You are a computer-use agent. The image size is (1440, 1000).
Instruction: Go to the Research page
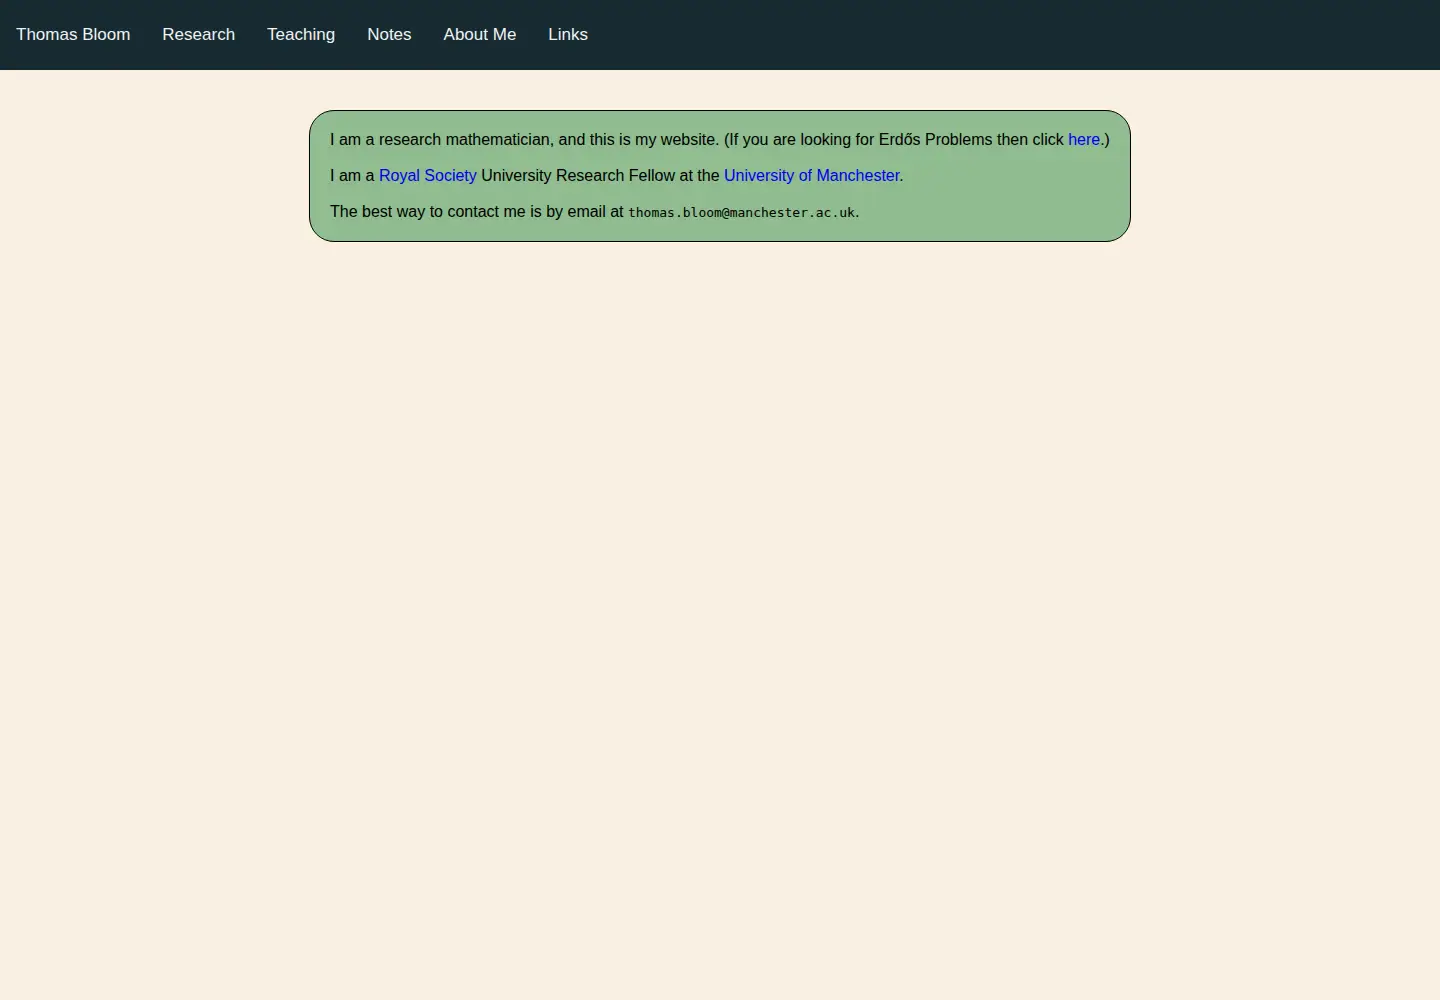point(198,34)
